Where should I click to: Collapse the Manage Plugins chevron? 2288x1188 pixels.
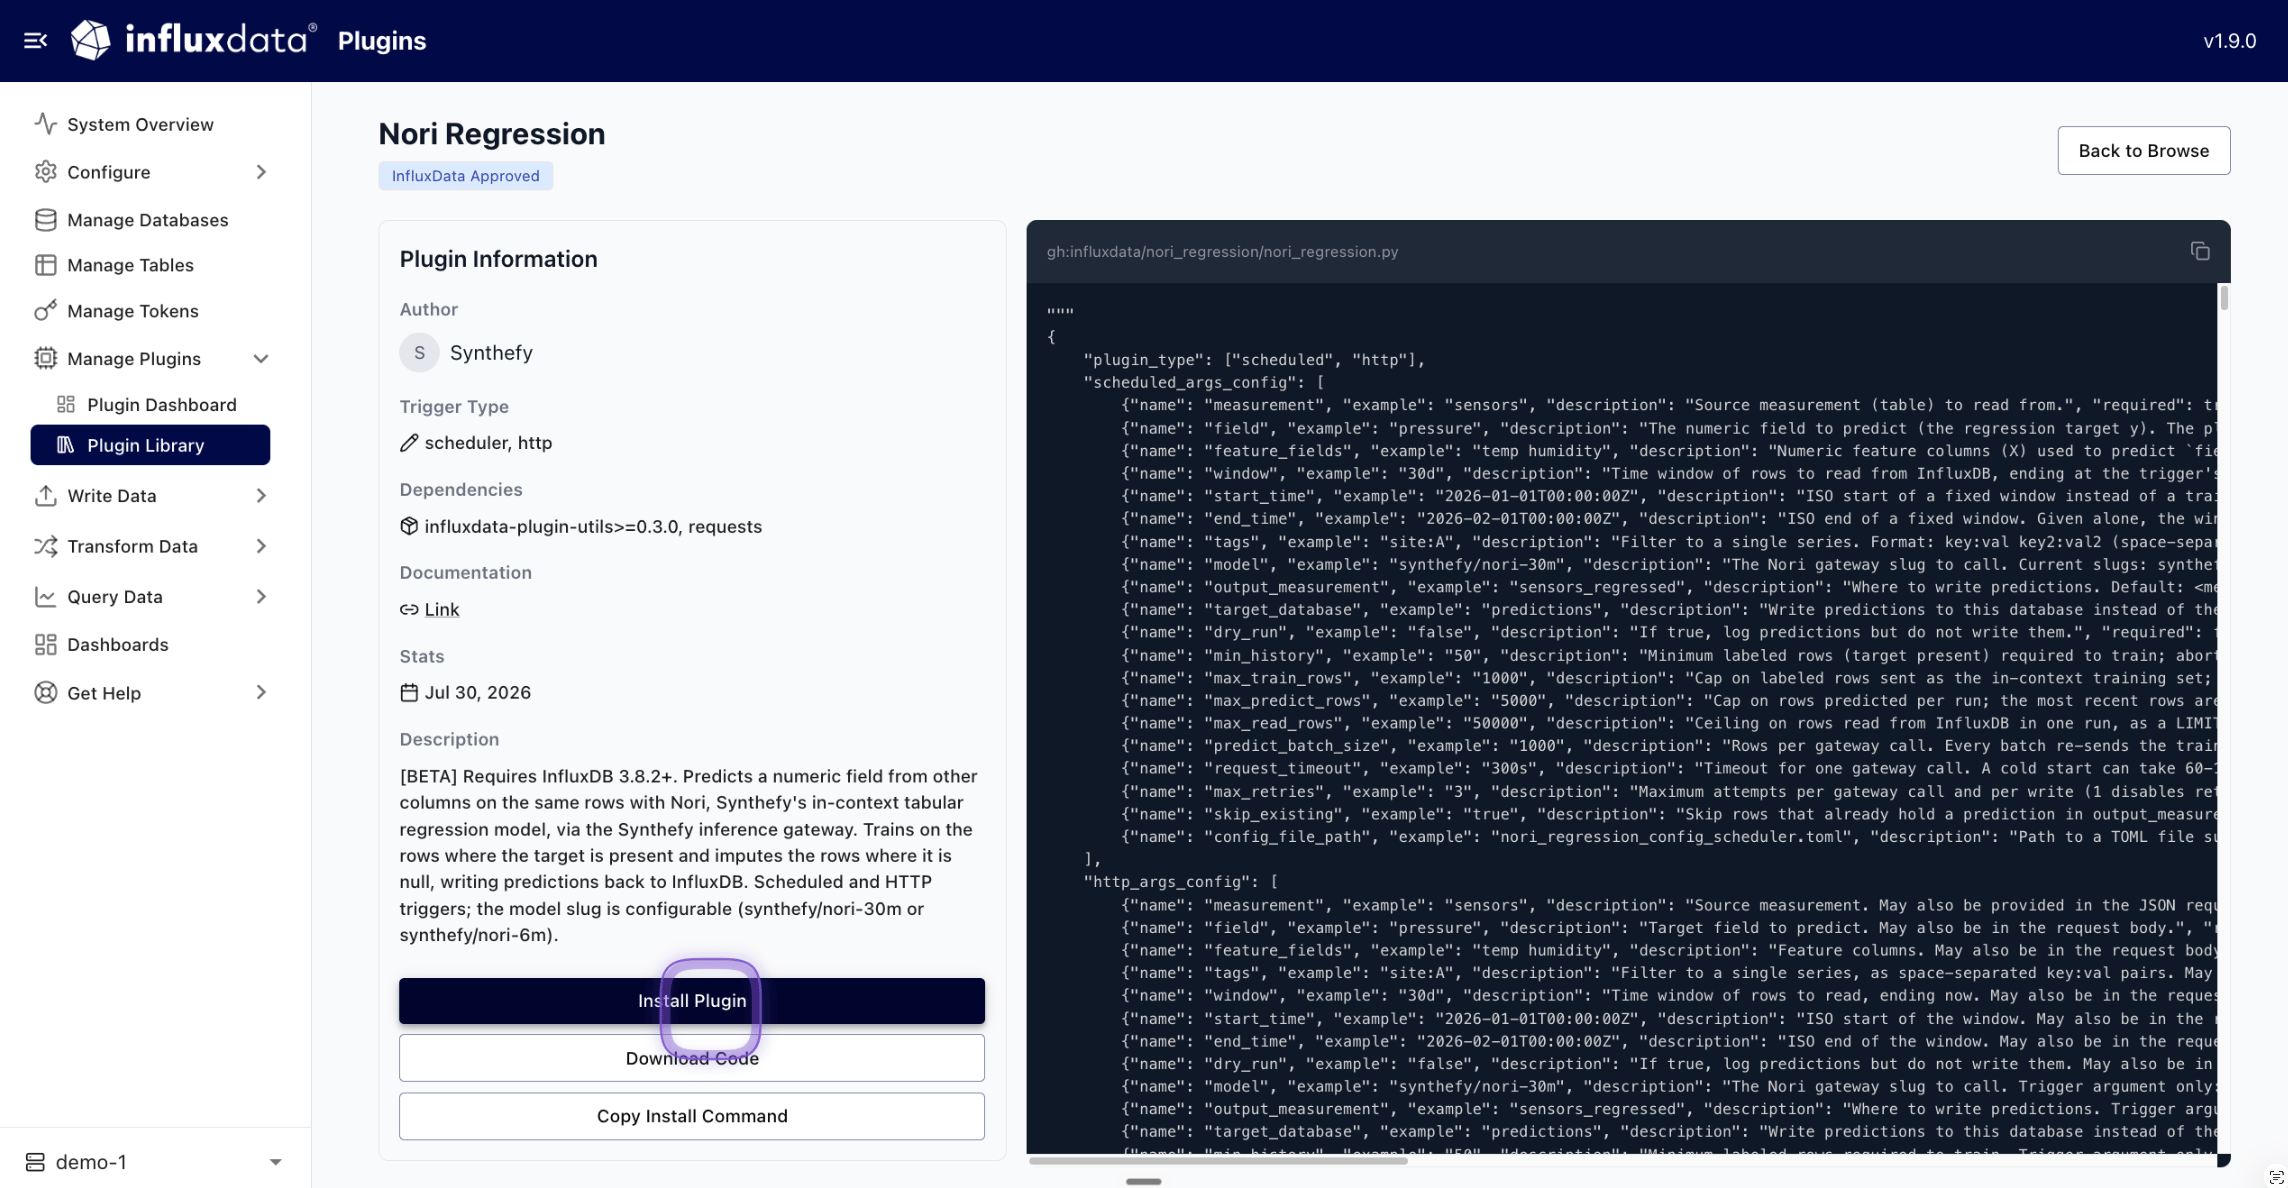(x=261, y=359)
